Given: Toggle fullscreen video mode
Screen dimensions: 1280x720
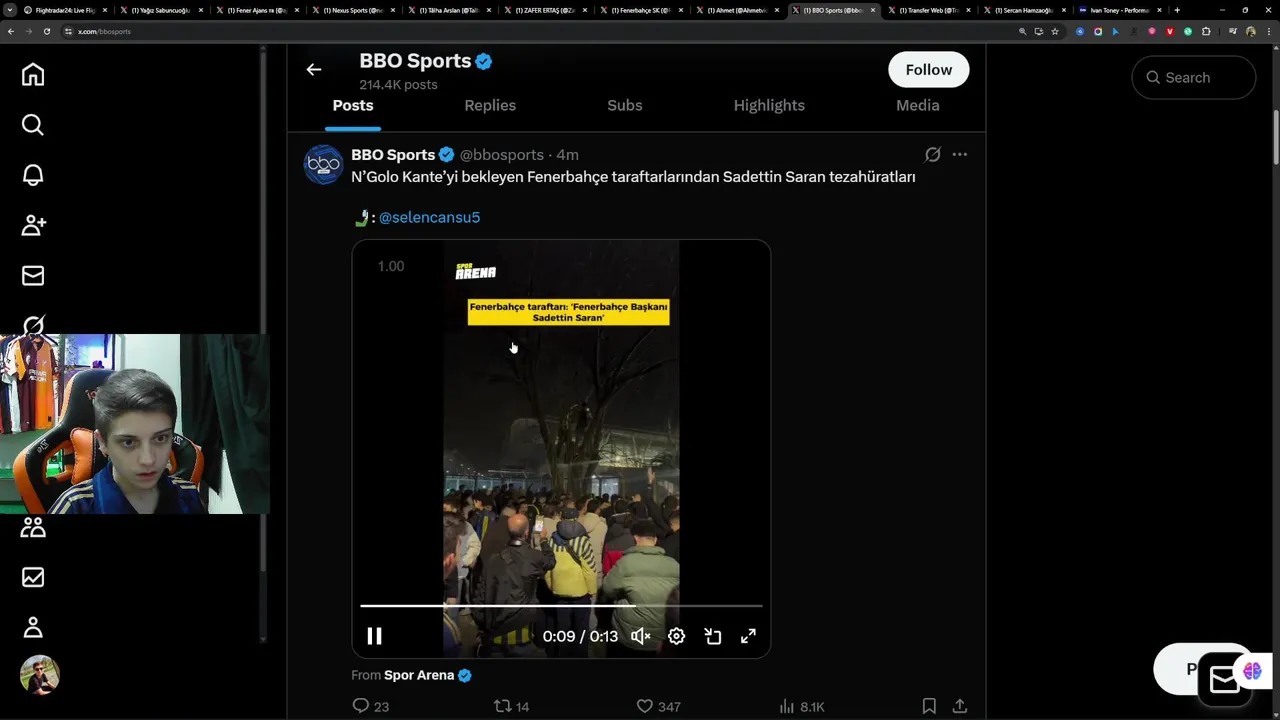Looking at the screenshot, I should tap(748, 636).
